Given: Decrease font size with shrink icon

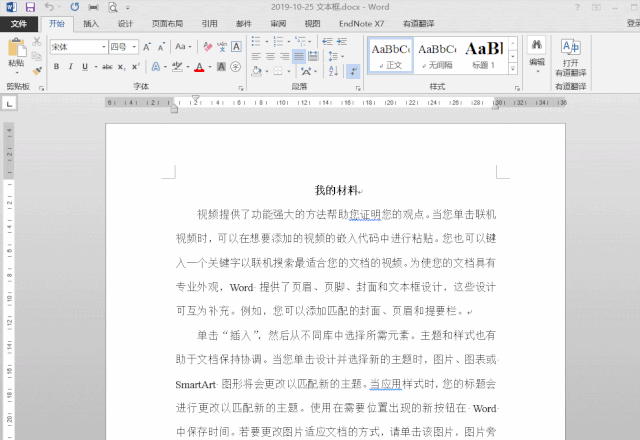Looking at the screenshot, I should click(161, 47).
